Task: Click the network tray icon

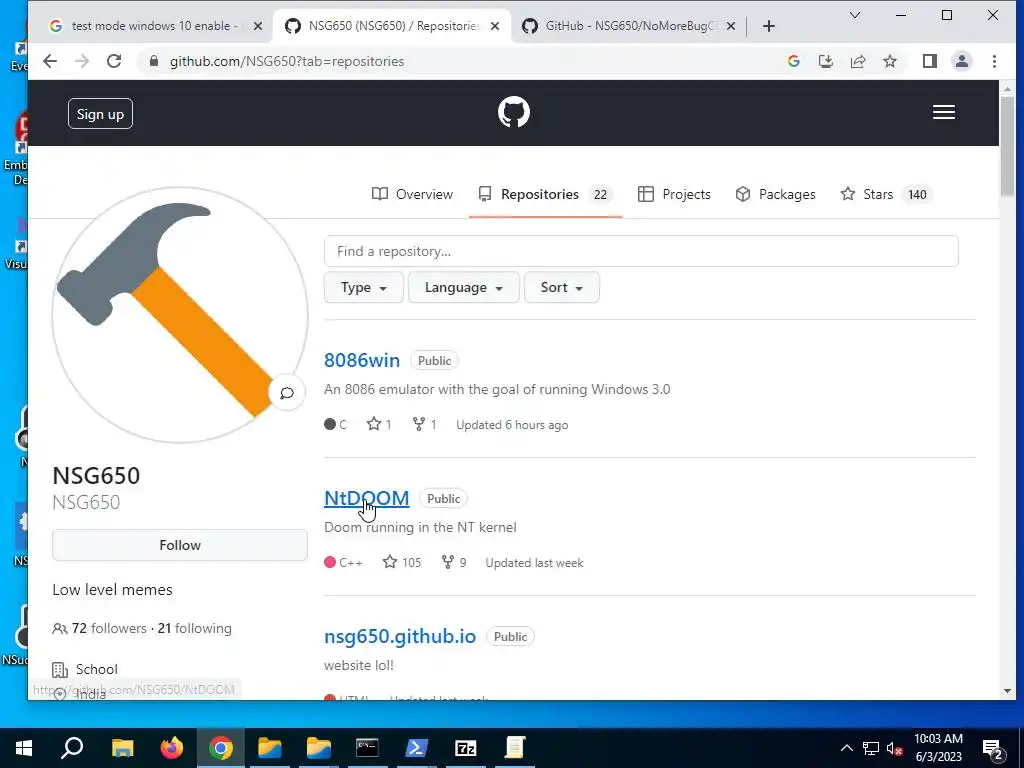Action: click(x=870, y=748)
